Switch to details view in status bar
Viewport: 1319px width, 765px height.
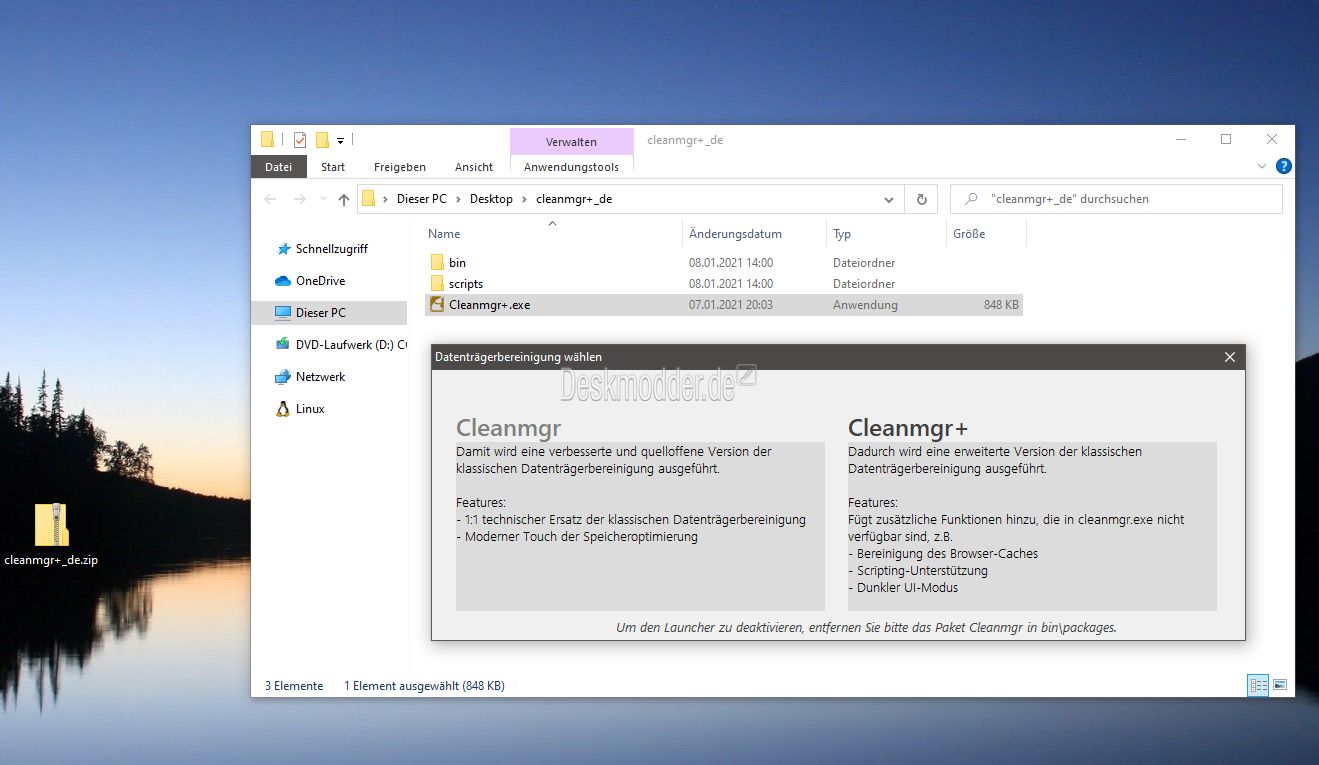click(x=1258, y=686)
